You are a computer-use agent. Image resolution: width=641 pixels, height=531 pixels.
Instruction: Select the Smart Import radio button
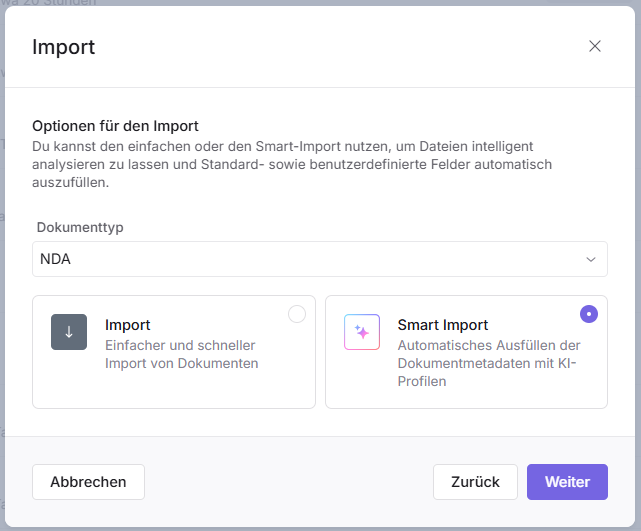(589, 314)
